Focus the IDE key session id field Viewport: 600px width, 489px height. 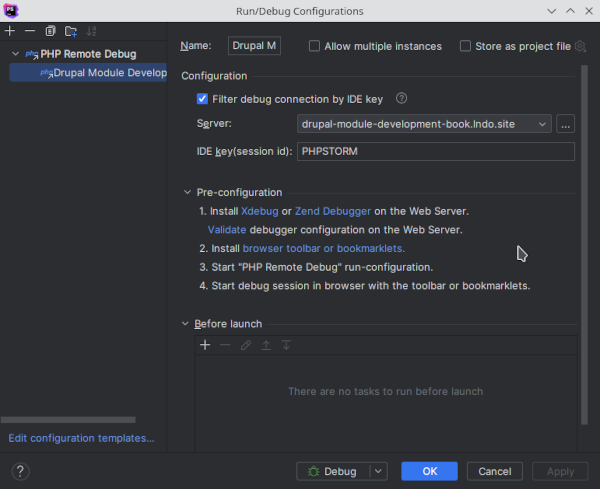pyautogui.click(x=435, y=152)
